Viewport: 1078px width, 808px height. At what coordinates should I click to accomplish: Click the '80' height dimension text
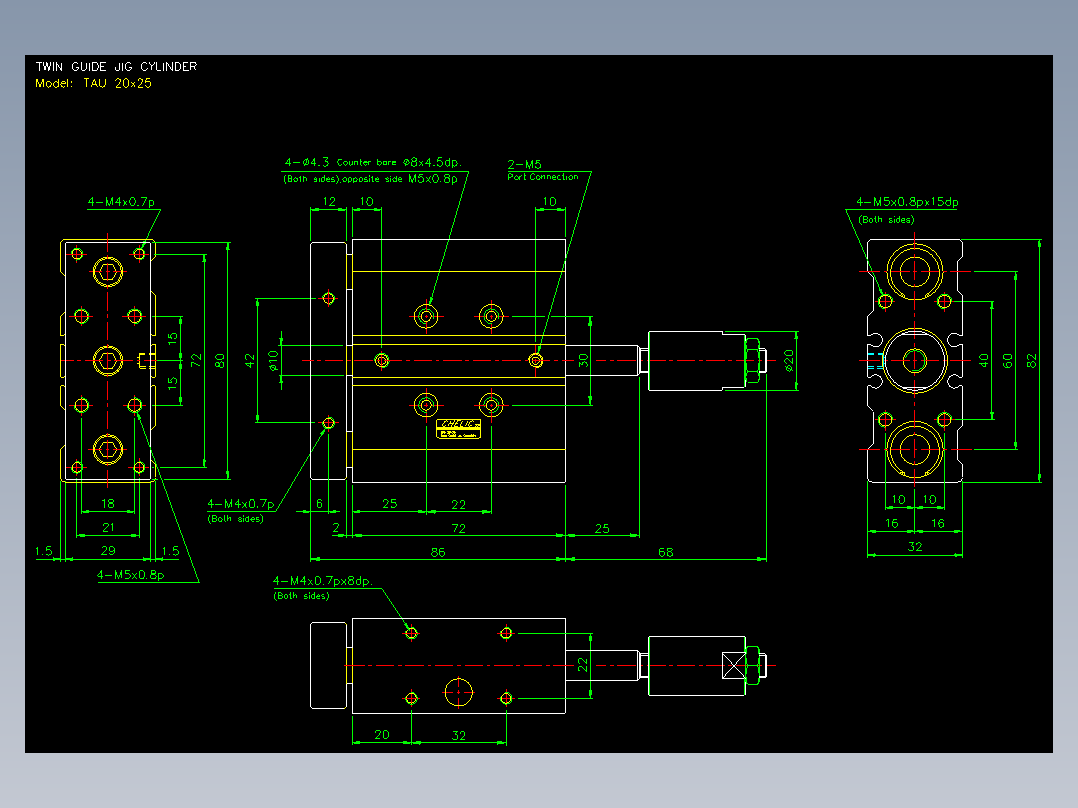pyautogui.click(x=220, y=360)
